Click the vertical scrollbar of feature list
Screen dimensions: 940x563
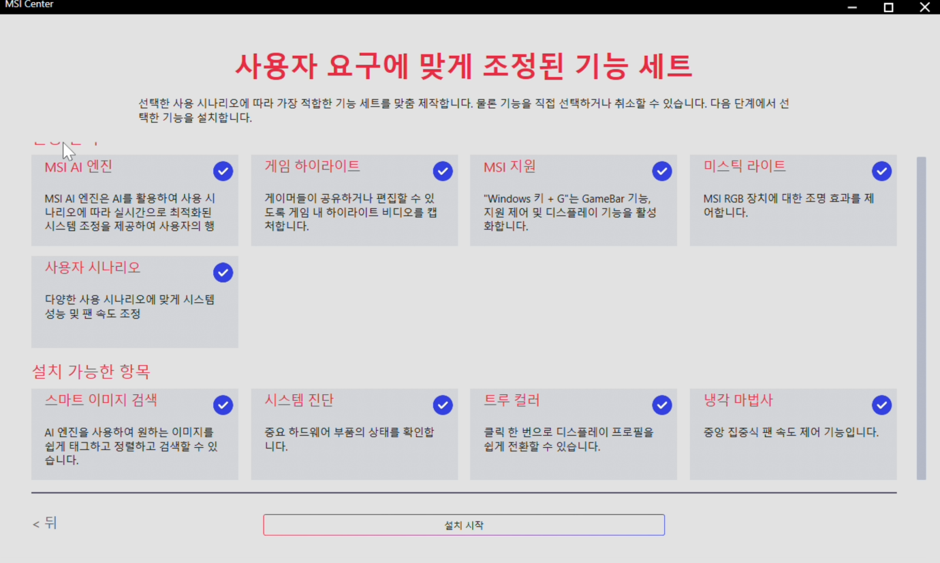point(921,318)
